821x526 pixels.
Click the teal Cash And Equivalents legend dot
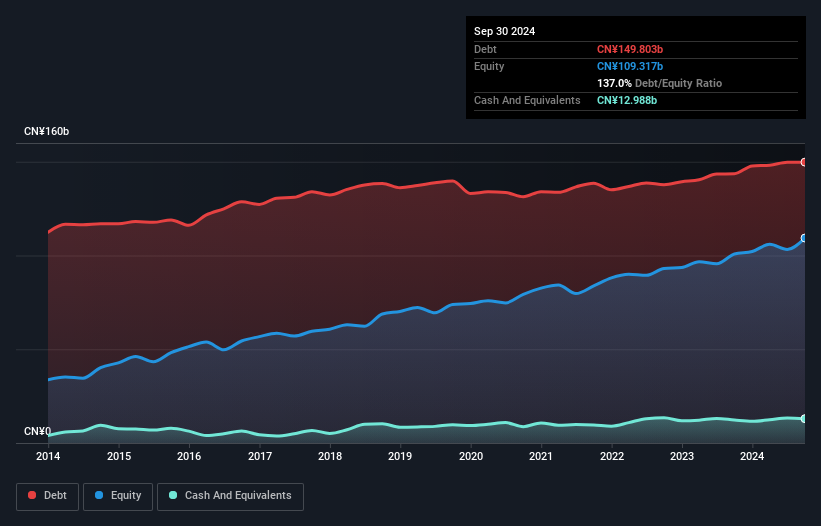[x=173, y=495]
